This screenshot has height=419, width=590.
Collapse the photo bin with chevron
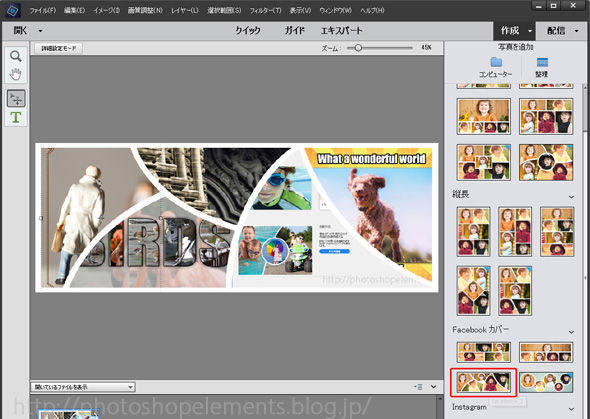click(x=433, y=387)
